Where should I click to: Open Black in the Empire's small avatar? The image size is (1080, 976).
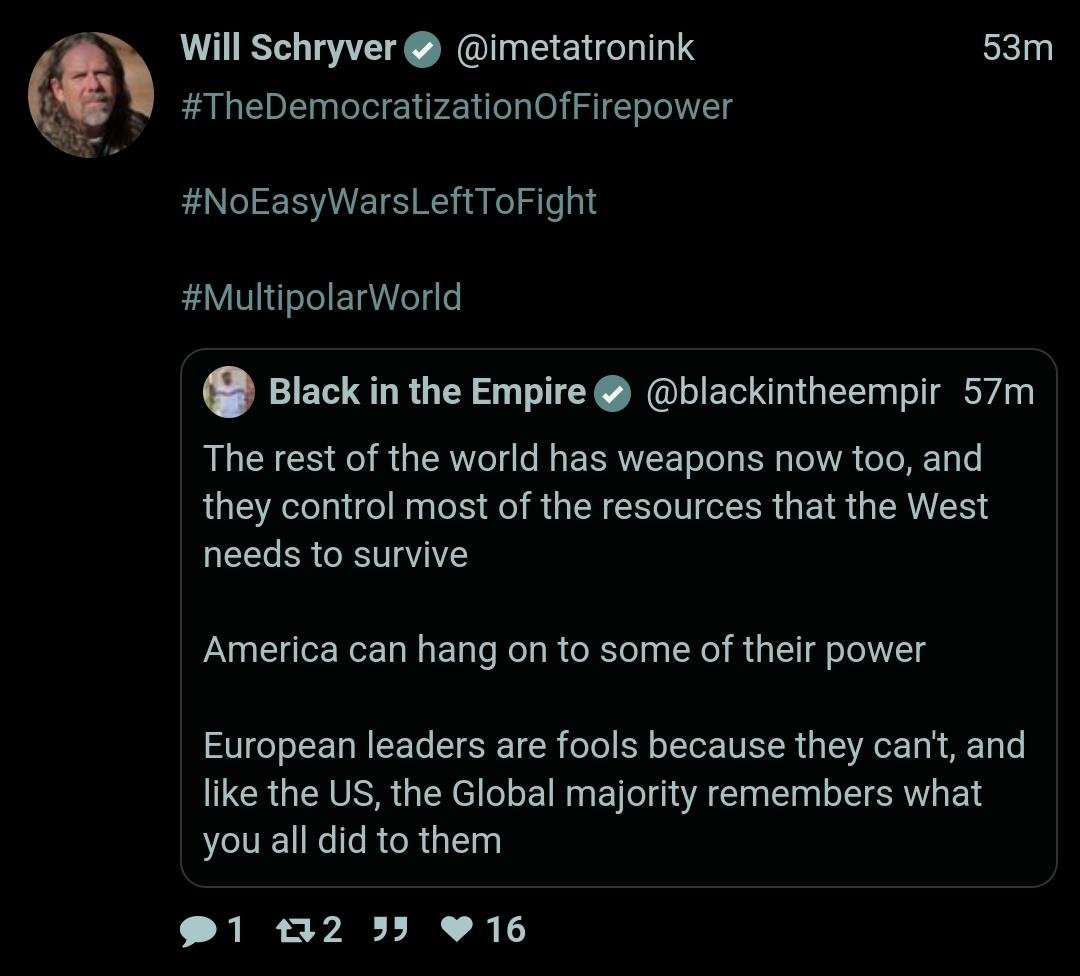coord(229,392)
